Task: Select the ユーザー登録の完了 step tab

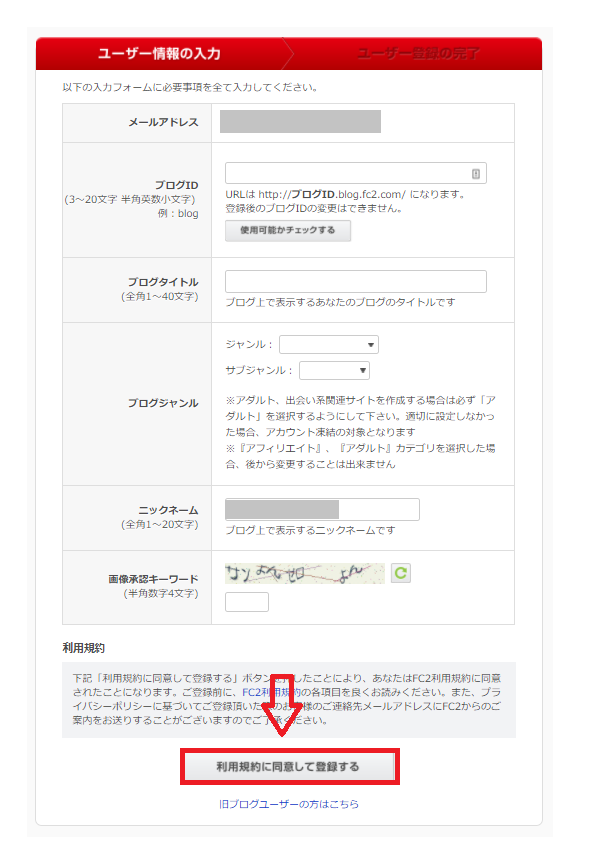Action: (x=418, y=53)
